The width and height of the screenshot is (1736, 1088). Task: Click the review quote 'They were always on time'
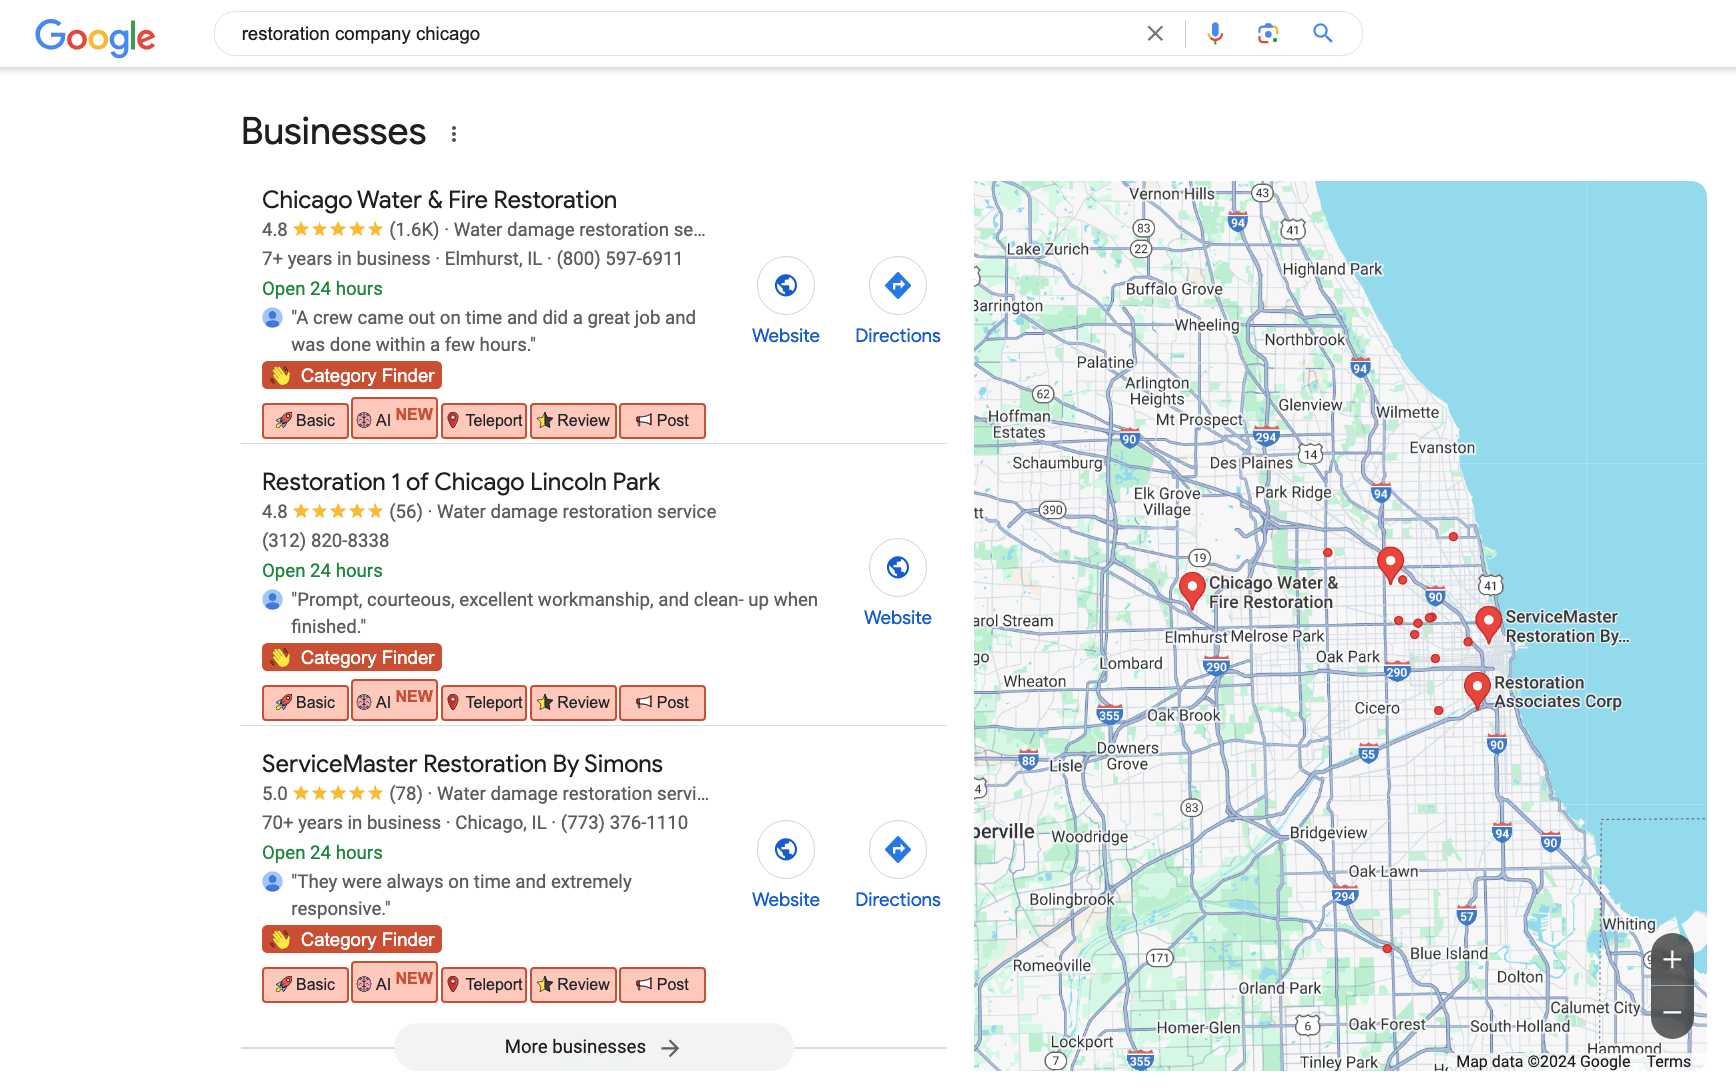pos(461,895)
